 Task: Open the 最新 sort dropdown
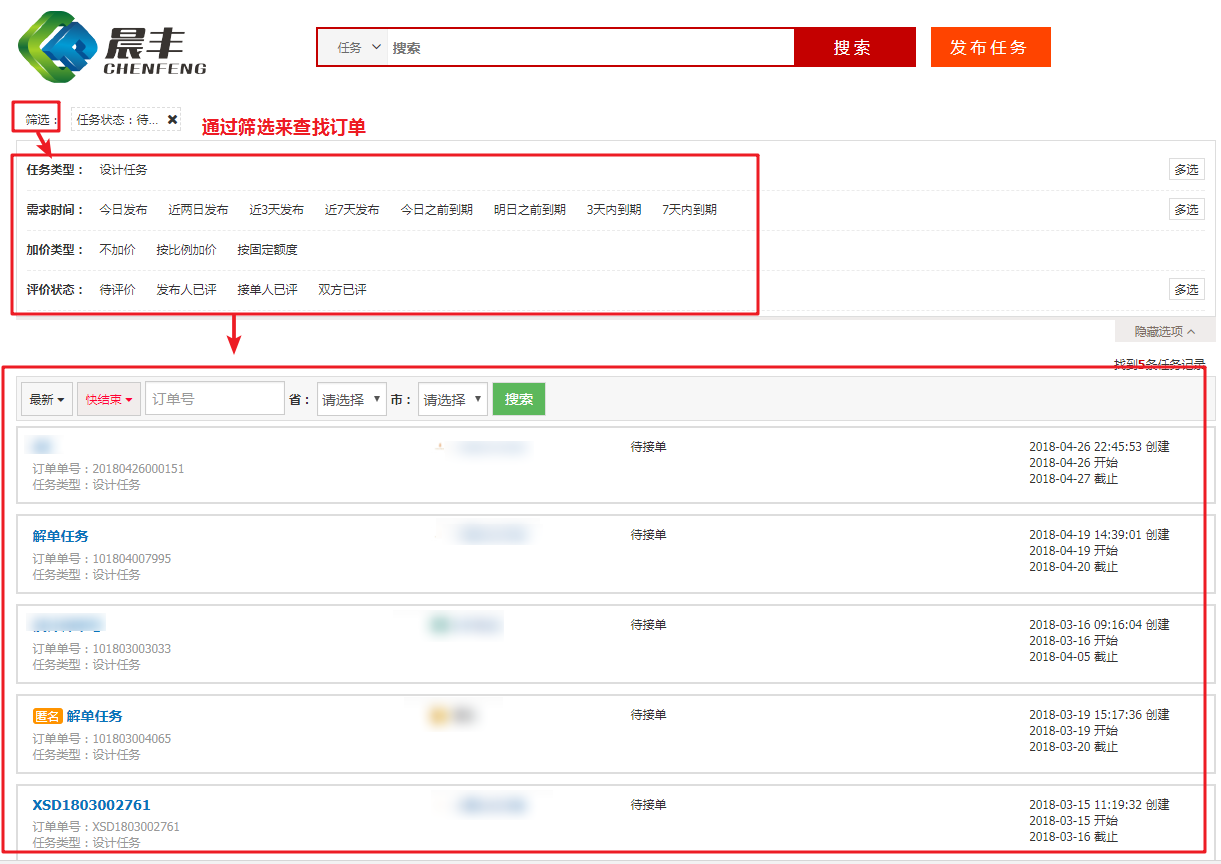click(47, 399)
